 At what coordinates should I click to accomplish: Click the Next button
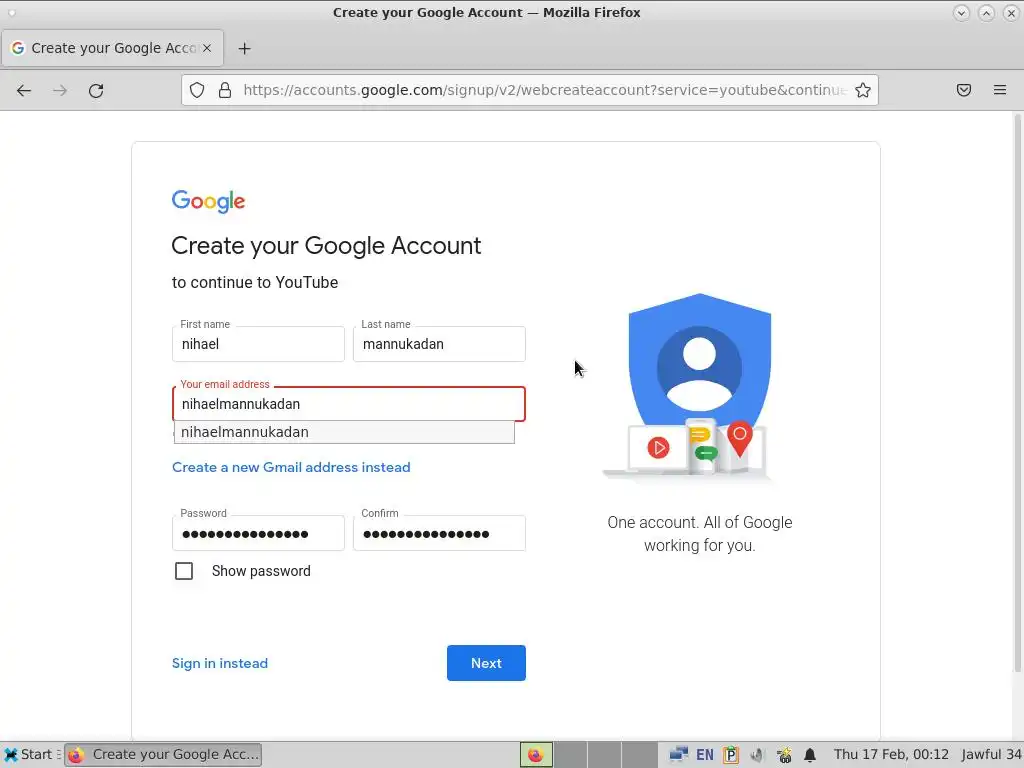tap(486, 663)
